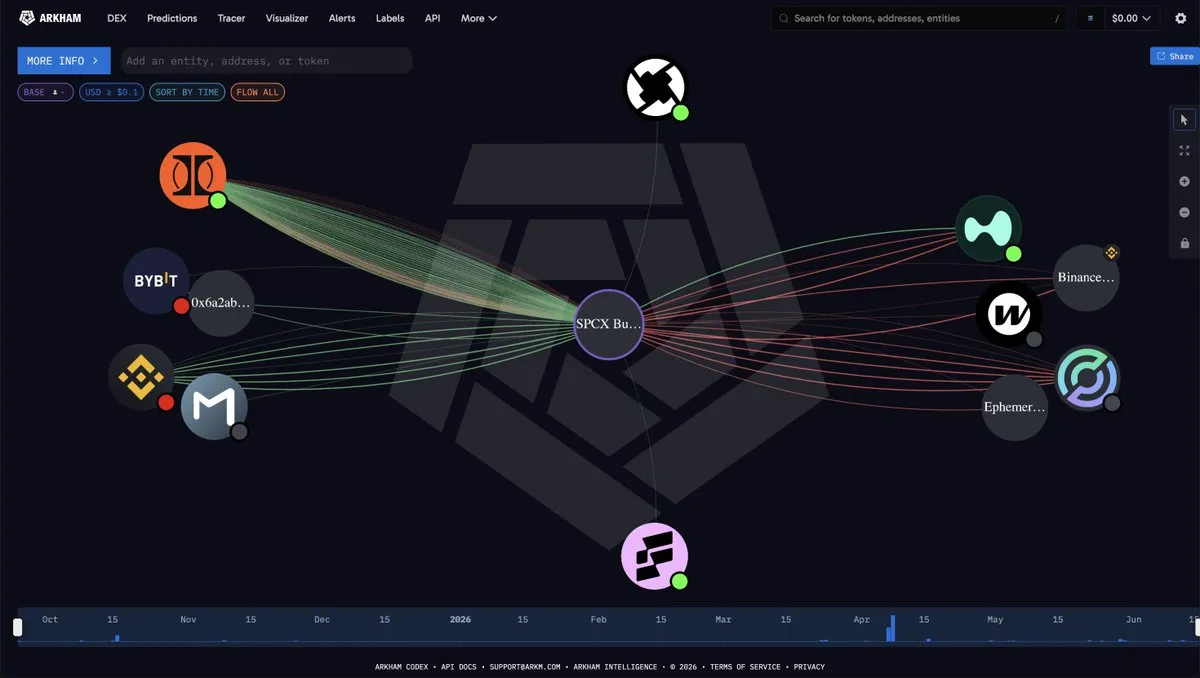Select the Binance... labeled node at right

[1086, 277]
